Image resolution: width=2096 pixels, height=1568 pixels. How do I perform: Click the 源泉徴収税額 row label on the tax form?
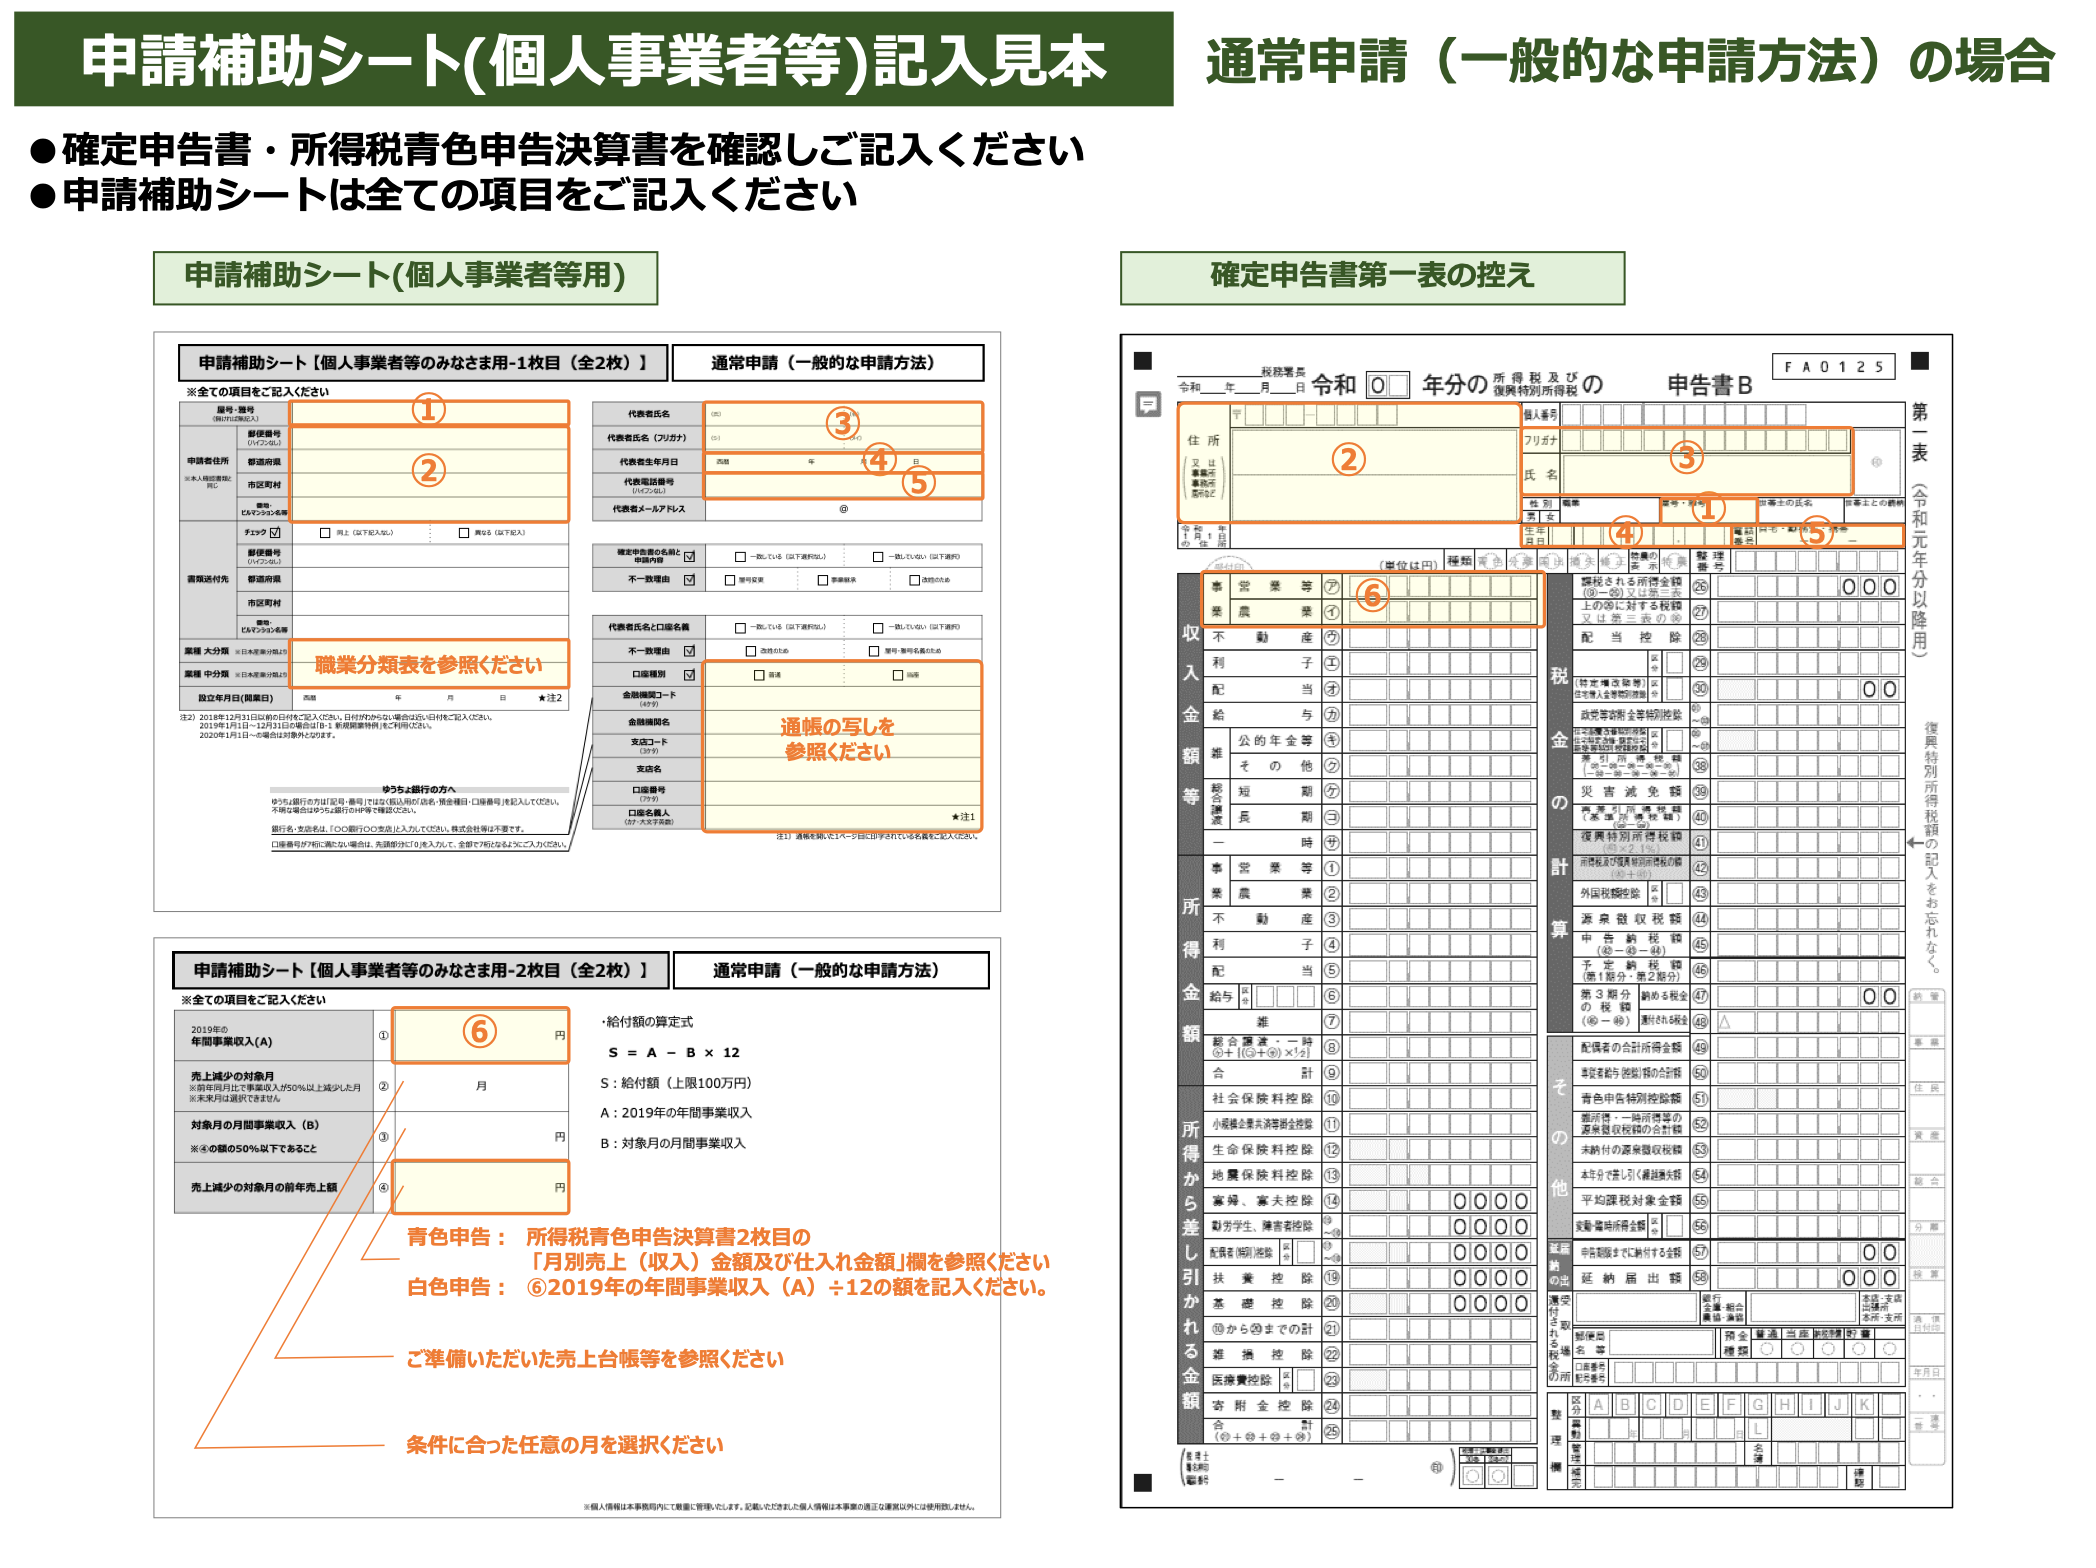[x=1631, y=918]
